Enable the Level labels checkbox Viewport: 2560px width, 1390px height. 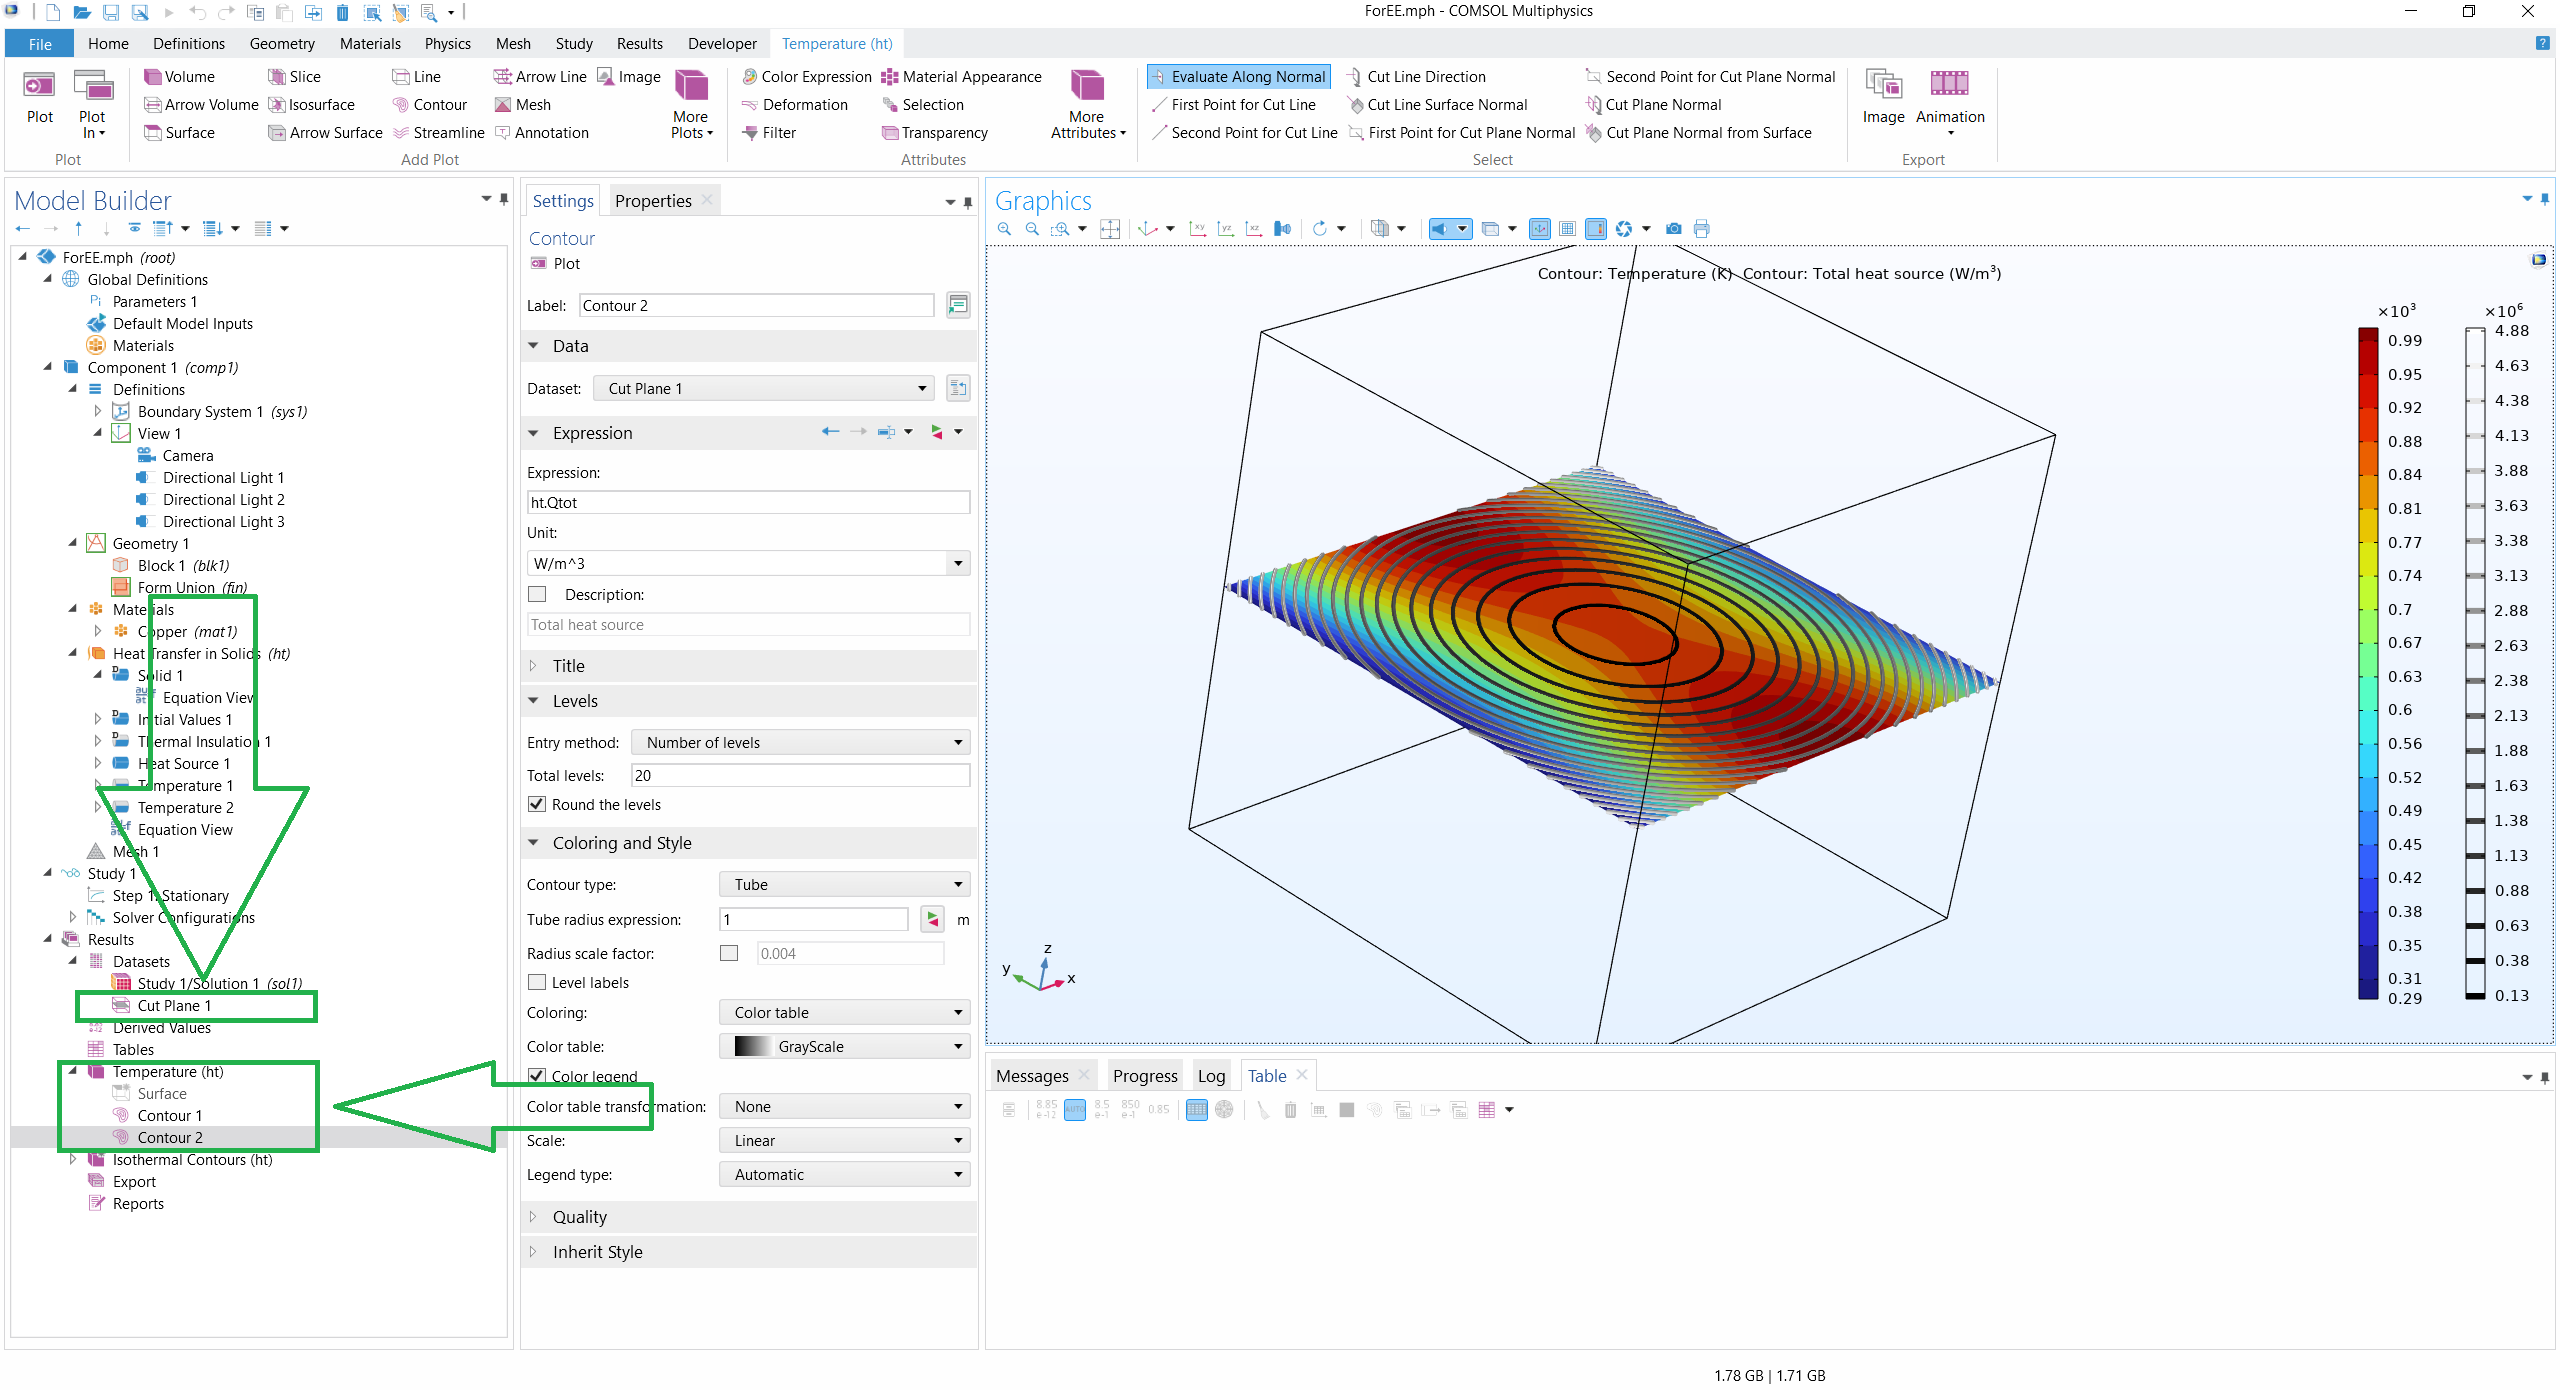(537, 983)
